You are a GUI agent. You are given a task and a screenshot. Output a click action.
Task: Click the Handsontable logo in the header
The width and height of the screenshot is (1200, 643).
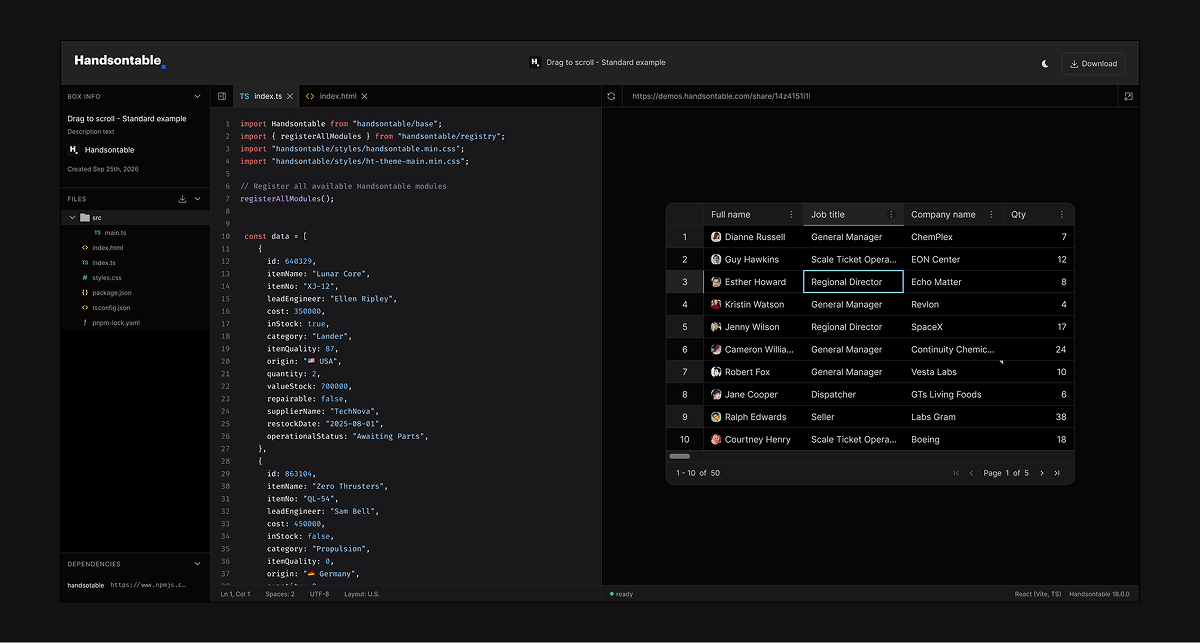tap(120, 61)
